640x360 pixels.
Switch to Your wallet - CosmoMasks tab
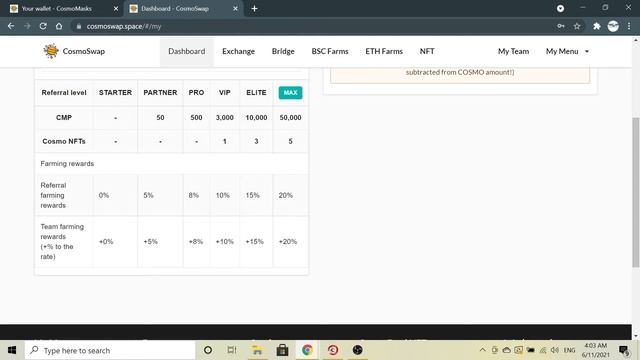point(56,9)
